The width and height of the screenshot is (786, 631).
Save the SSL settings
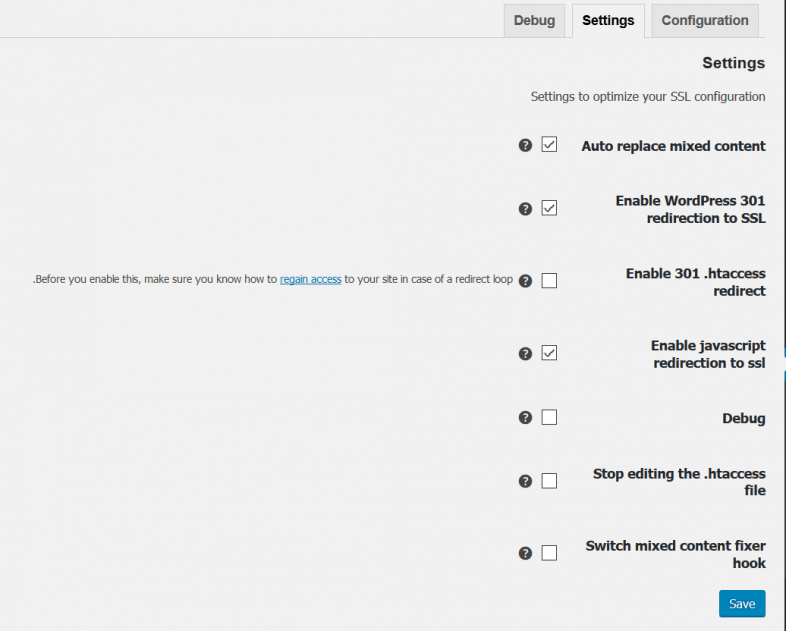742,603
